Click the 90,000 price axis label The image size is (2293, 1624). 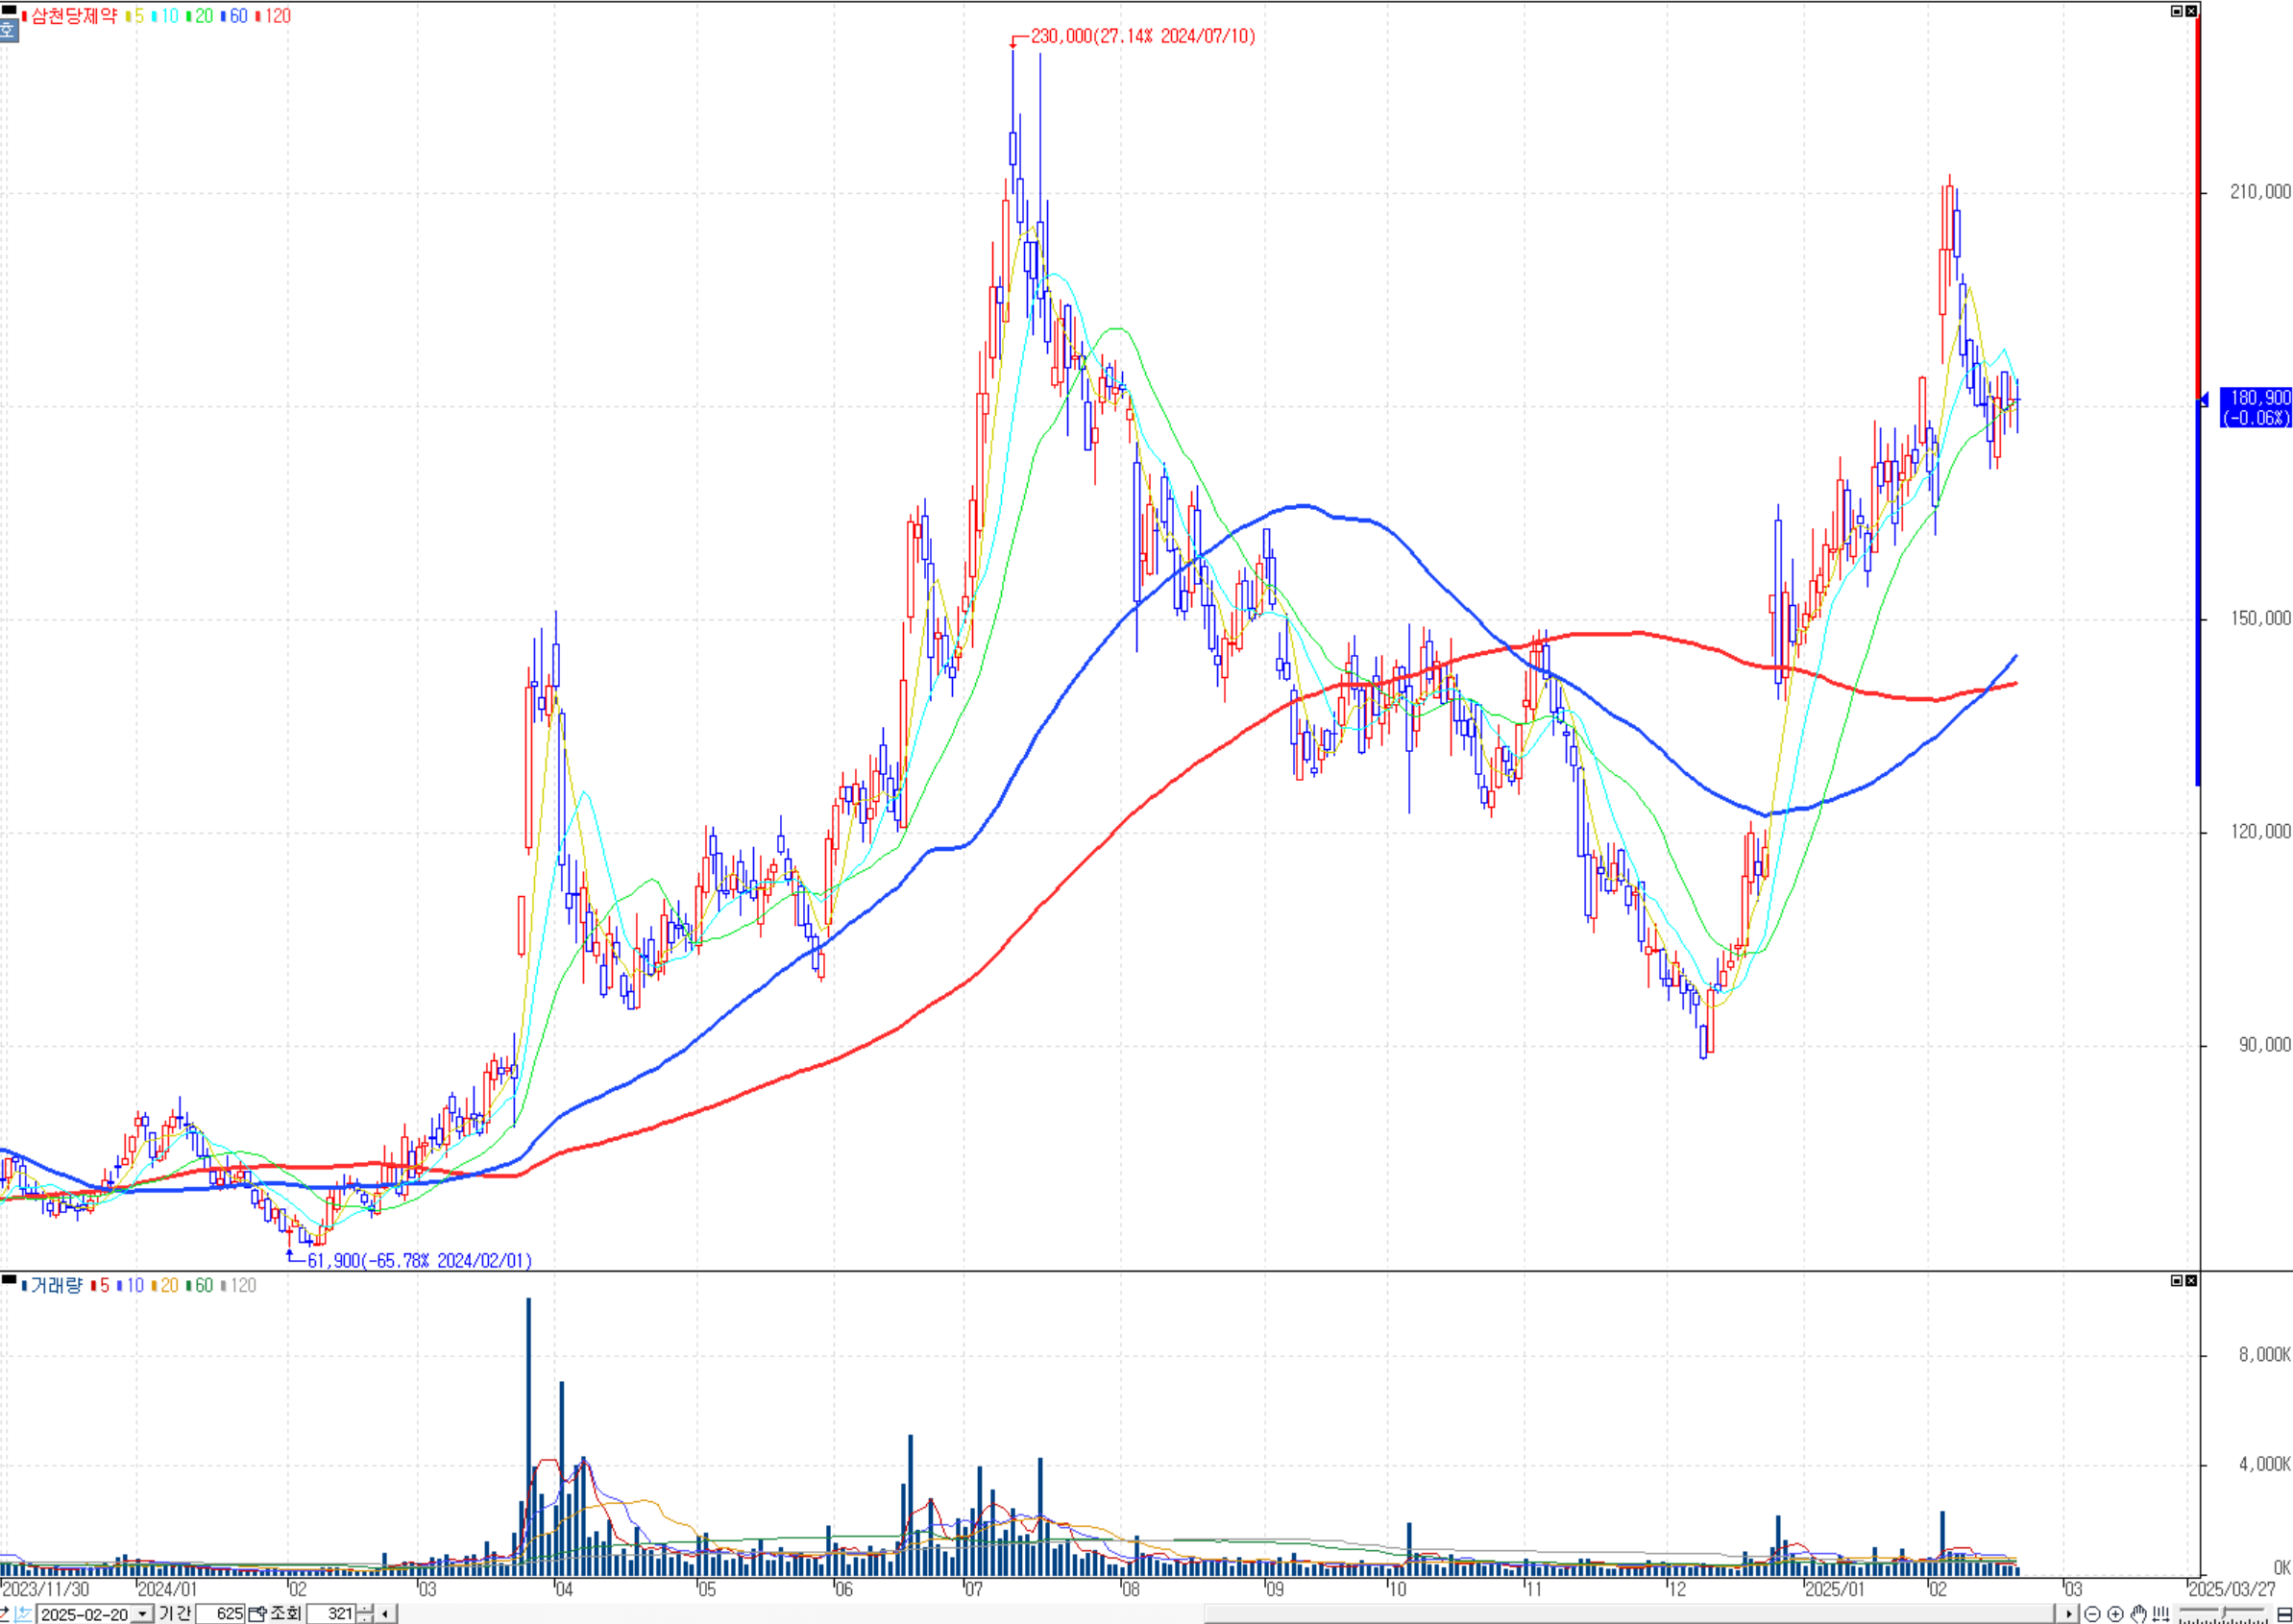[x=2264, y=1044]
